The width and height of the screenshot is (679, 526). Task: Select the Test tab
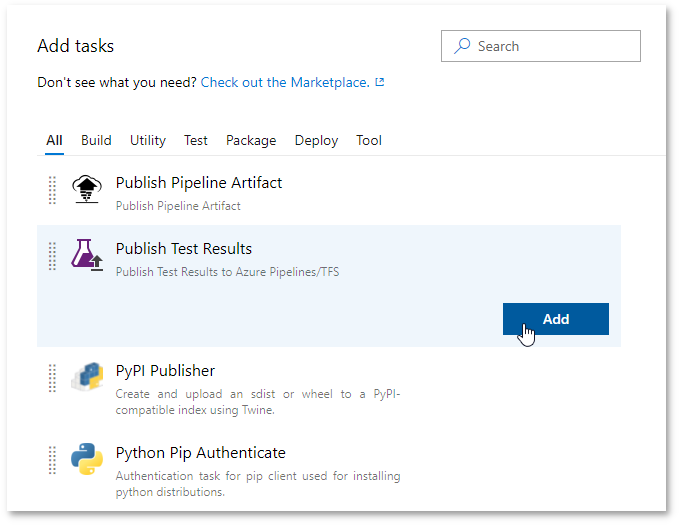pyautogui.click(x=196, y=140)
